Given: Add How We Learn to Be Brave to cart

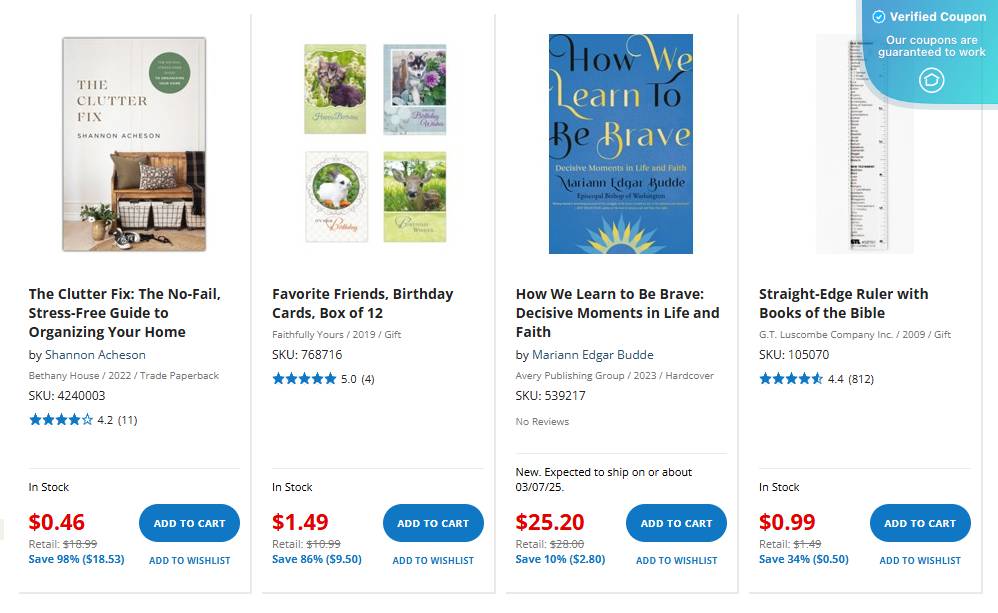Looking at the screenshot, I should (x=676, y=522).
